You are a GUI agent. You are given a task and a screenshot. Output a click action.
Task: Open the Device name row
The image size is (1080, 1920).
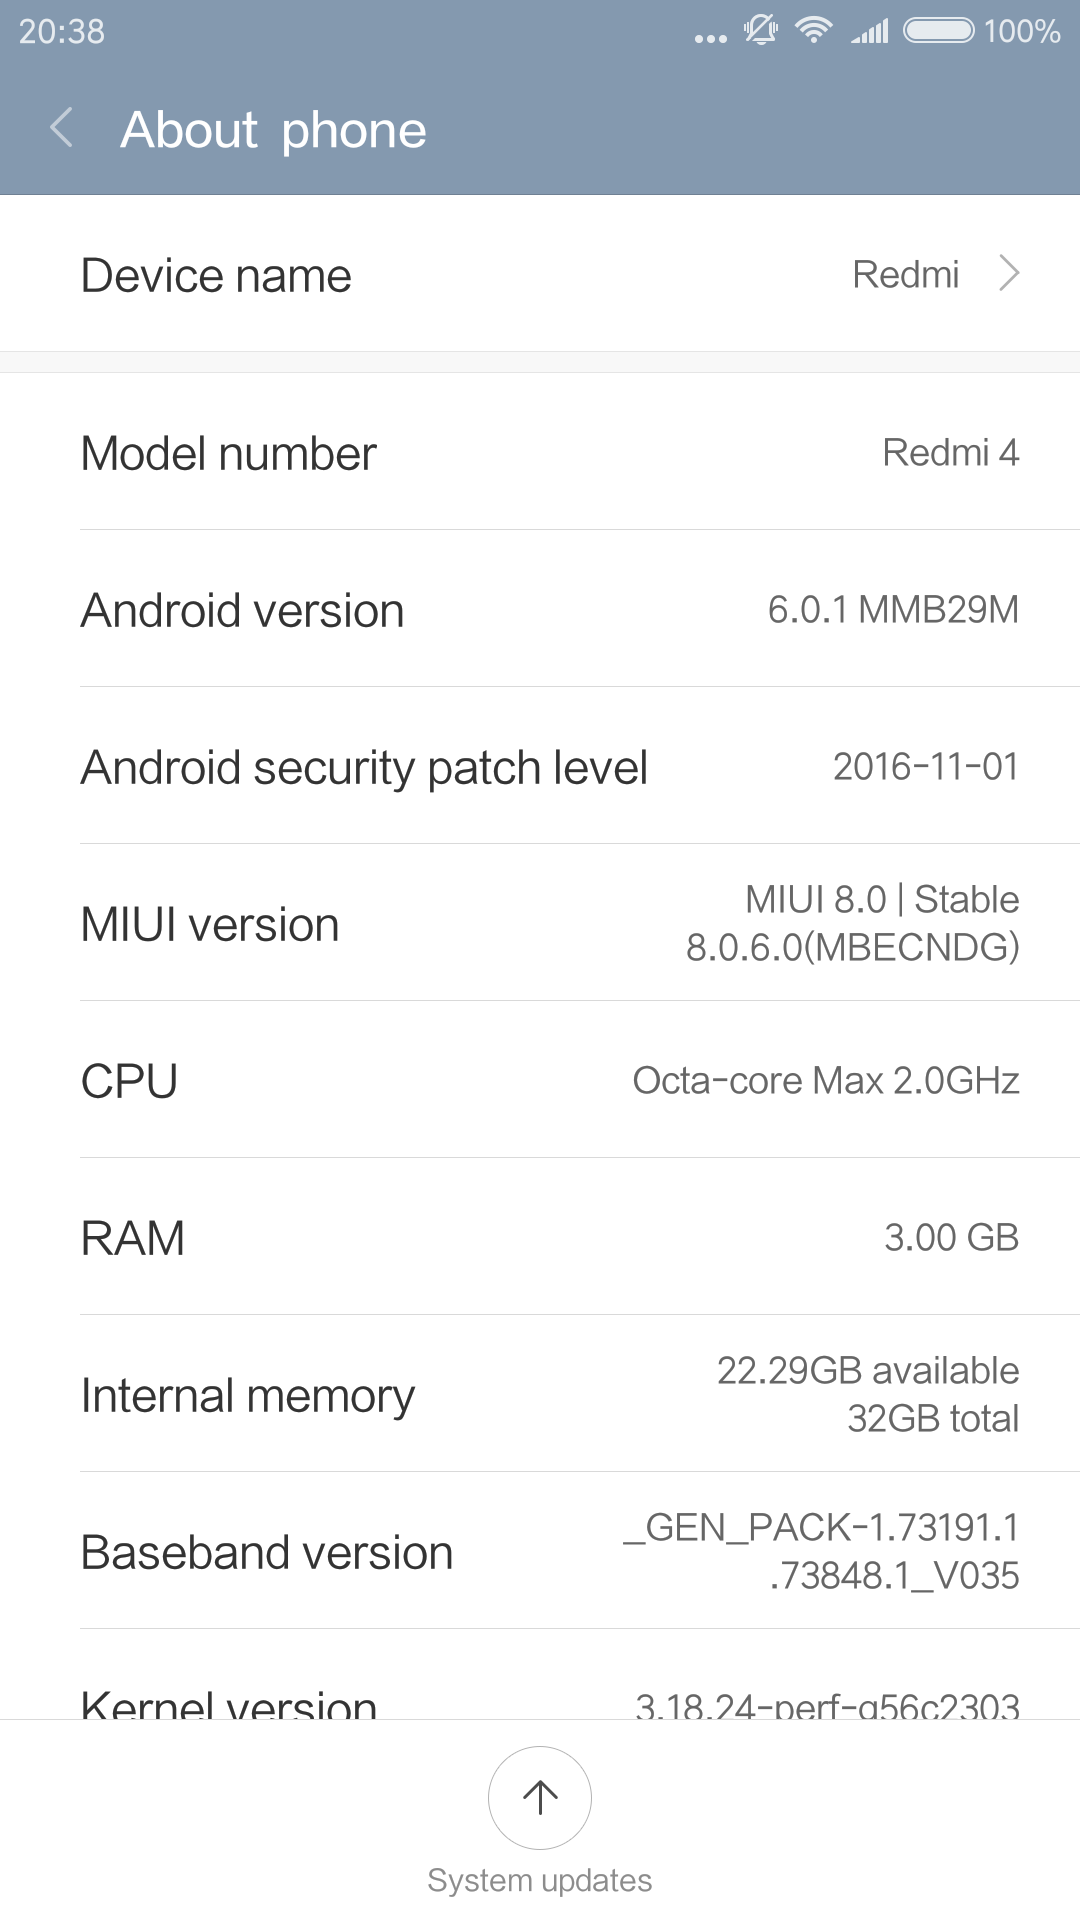pos(540,274)
